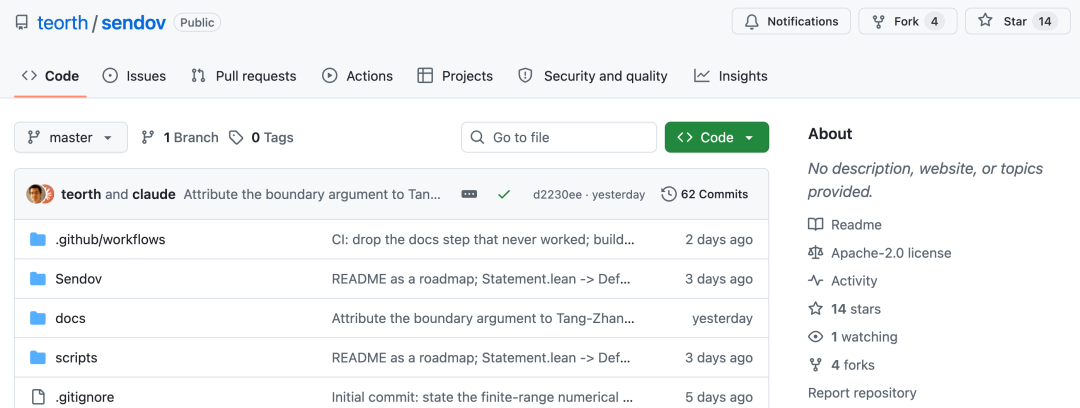Click the docs folder icon
Screen dimensions: 1080x408
37,318
